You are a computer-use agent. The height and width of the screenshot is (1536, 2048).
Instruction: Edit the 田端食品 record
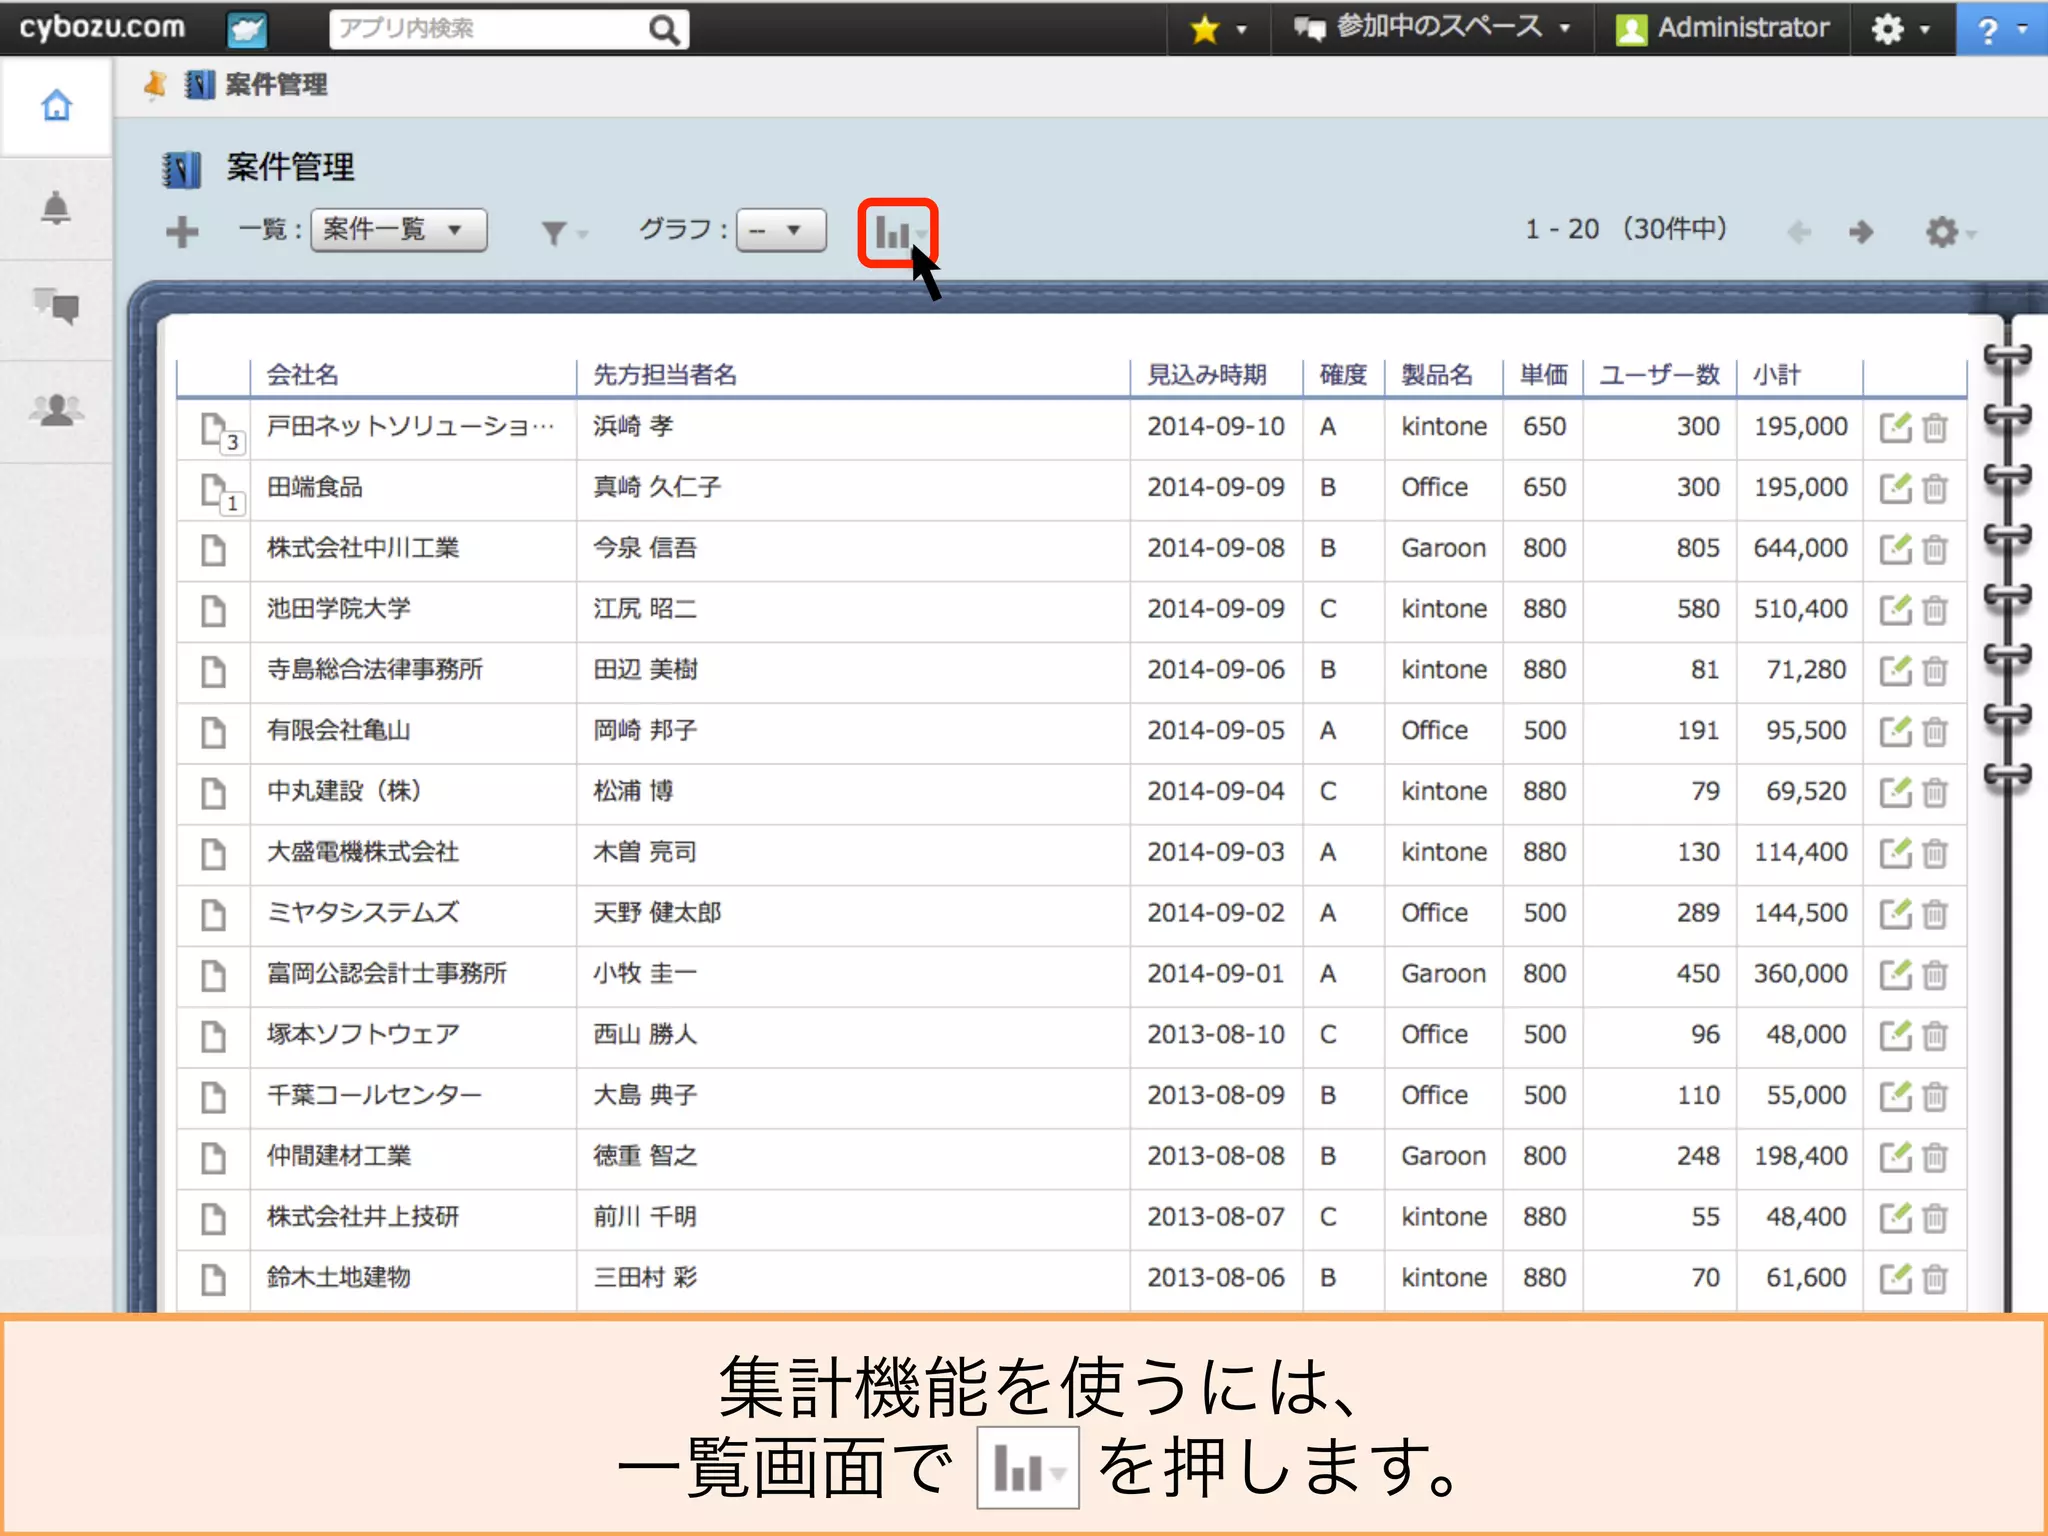click(1894, 489)
